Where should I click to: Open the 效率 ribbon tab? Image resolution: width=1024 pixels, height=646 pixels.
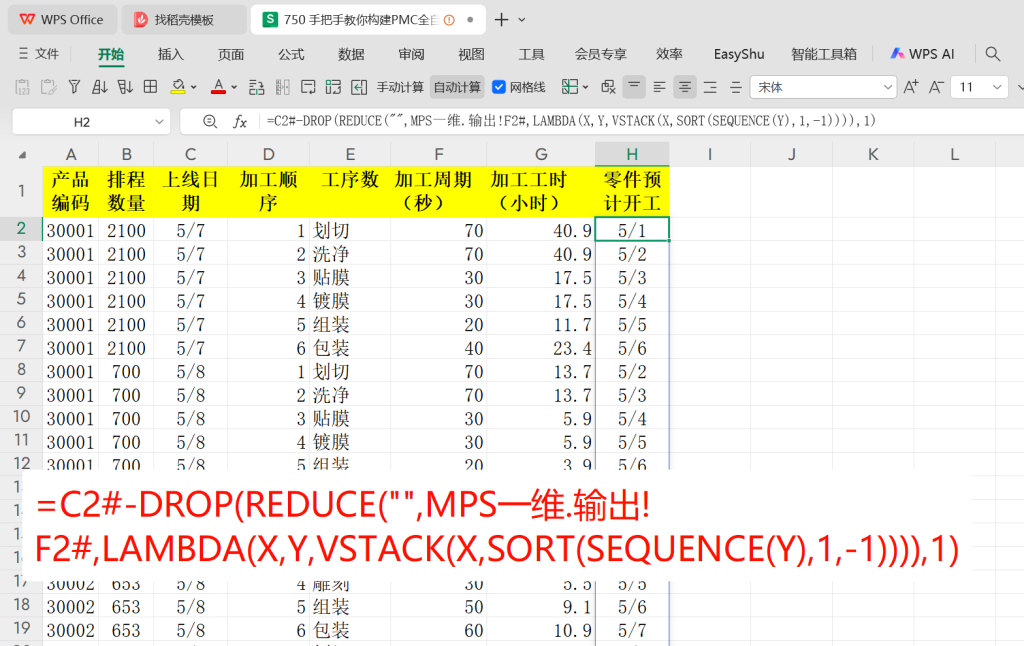coord(669,54)
